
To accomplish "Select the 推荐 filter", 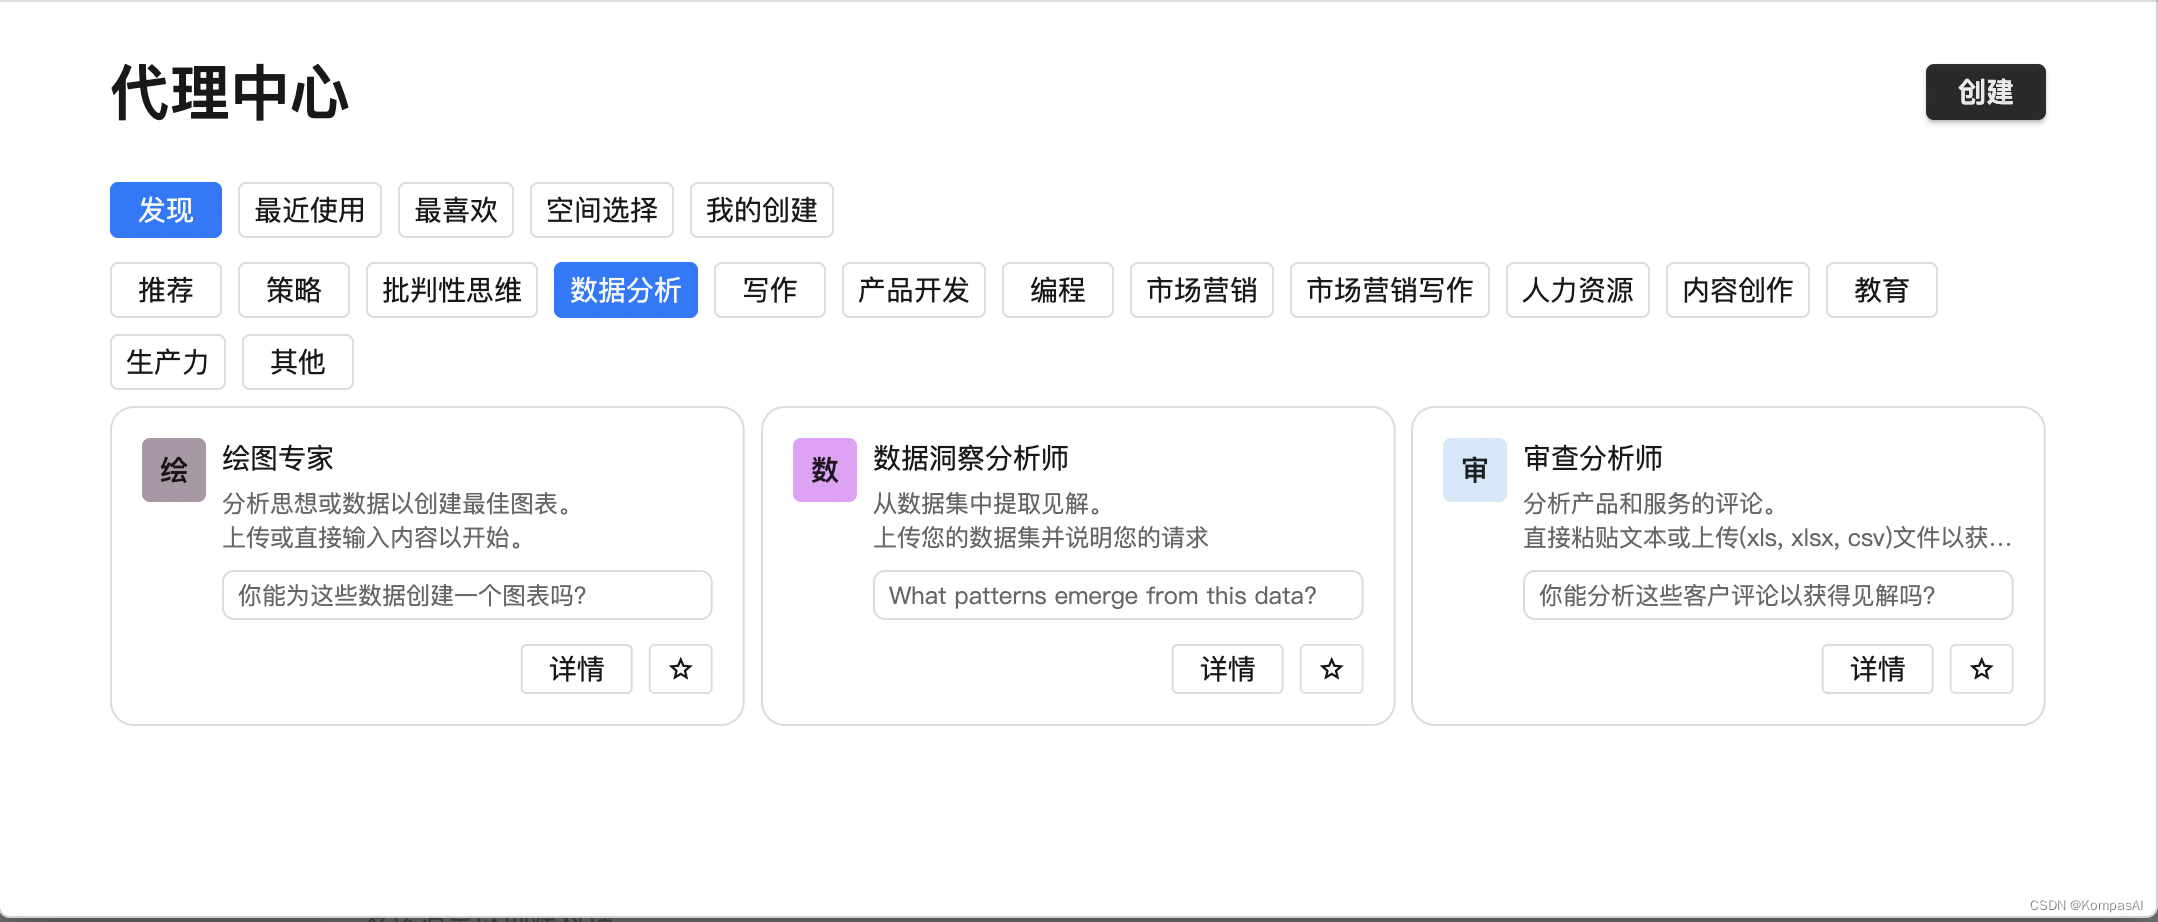I will tap(166, 290).
